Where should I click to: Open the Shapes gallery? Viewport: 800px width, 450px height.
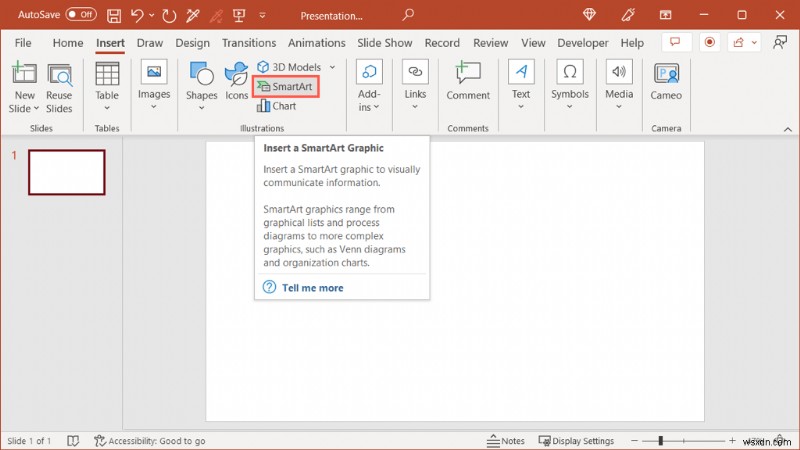click(x=201, y=86)
